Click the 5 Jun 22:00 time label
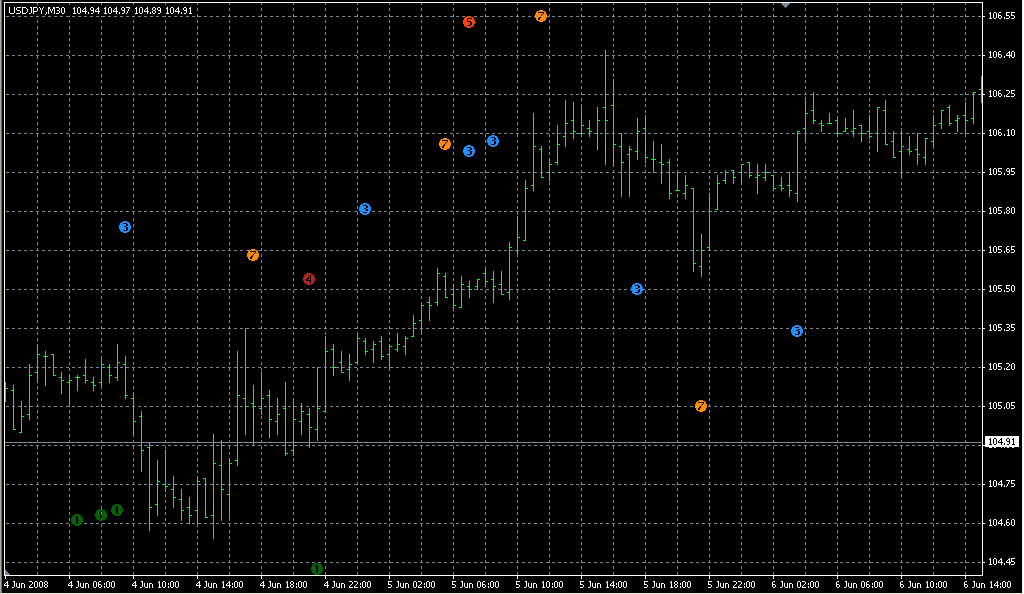 click(731, 585)
